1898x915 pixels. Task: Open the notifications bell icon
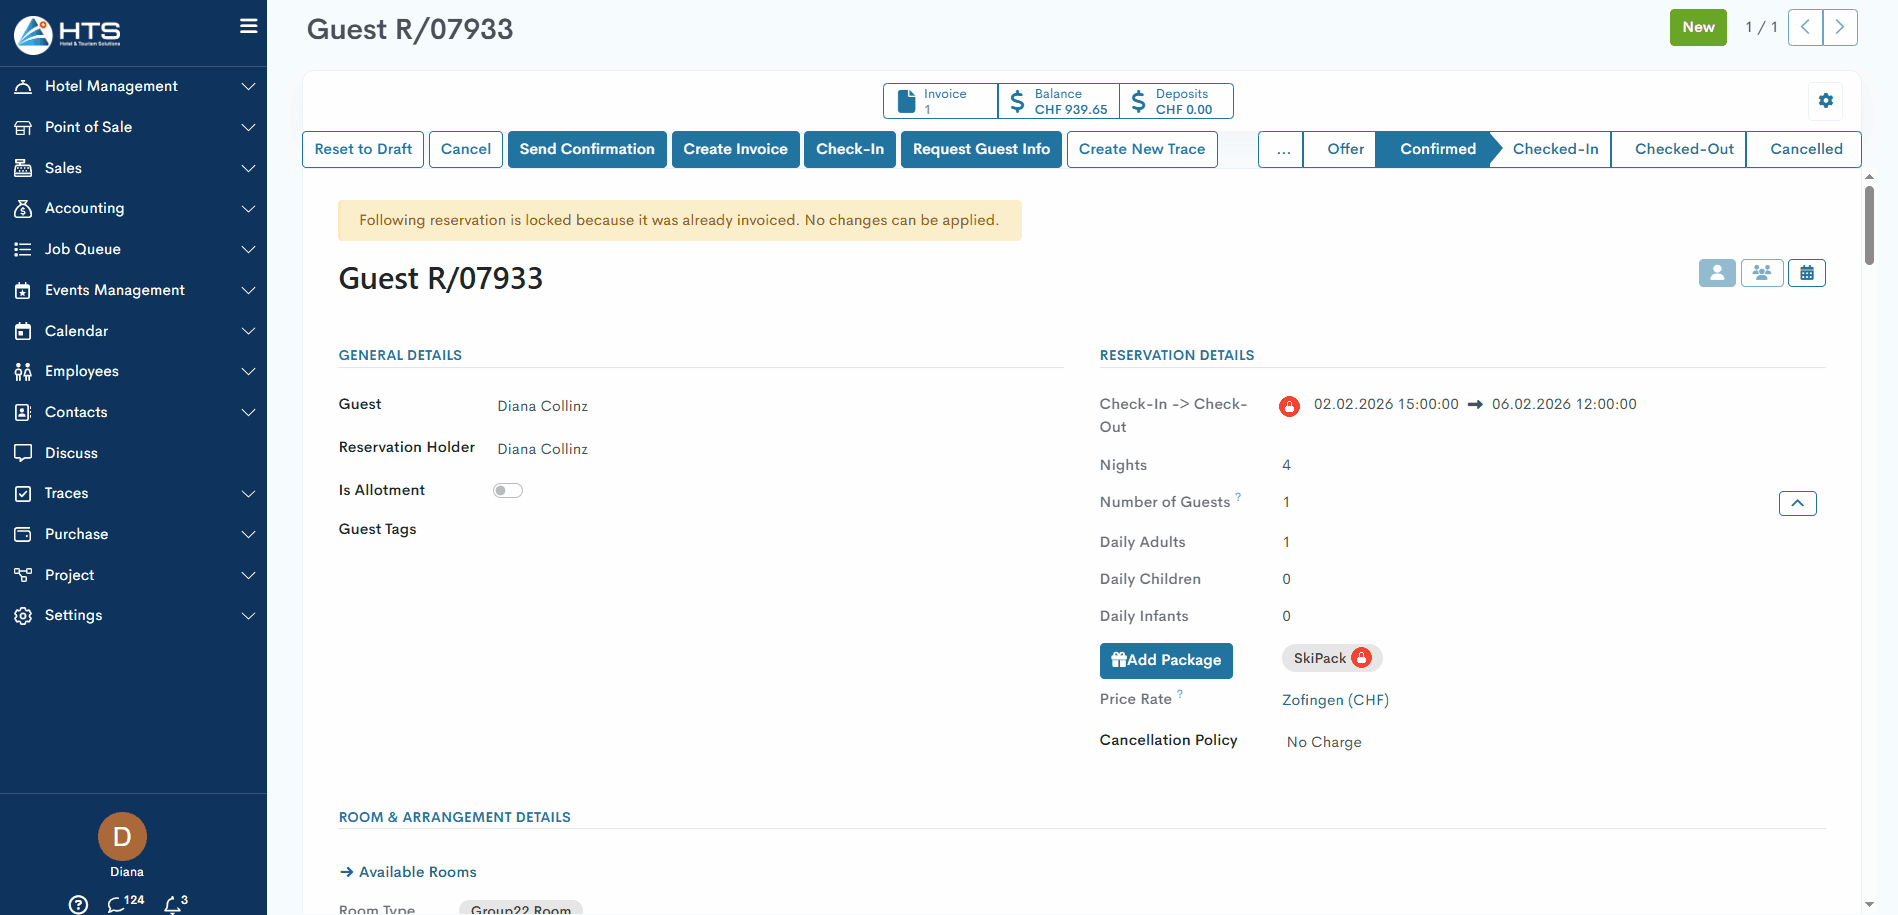[x=174, y=904]
